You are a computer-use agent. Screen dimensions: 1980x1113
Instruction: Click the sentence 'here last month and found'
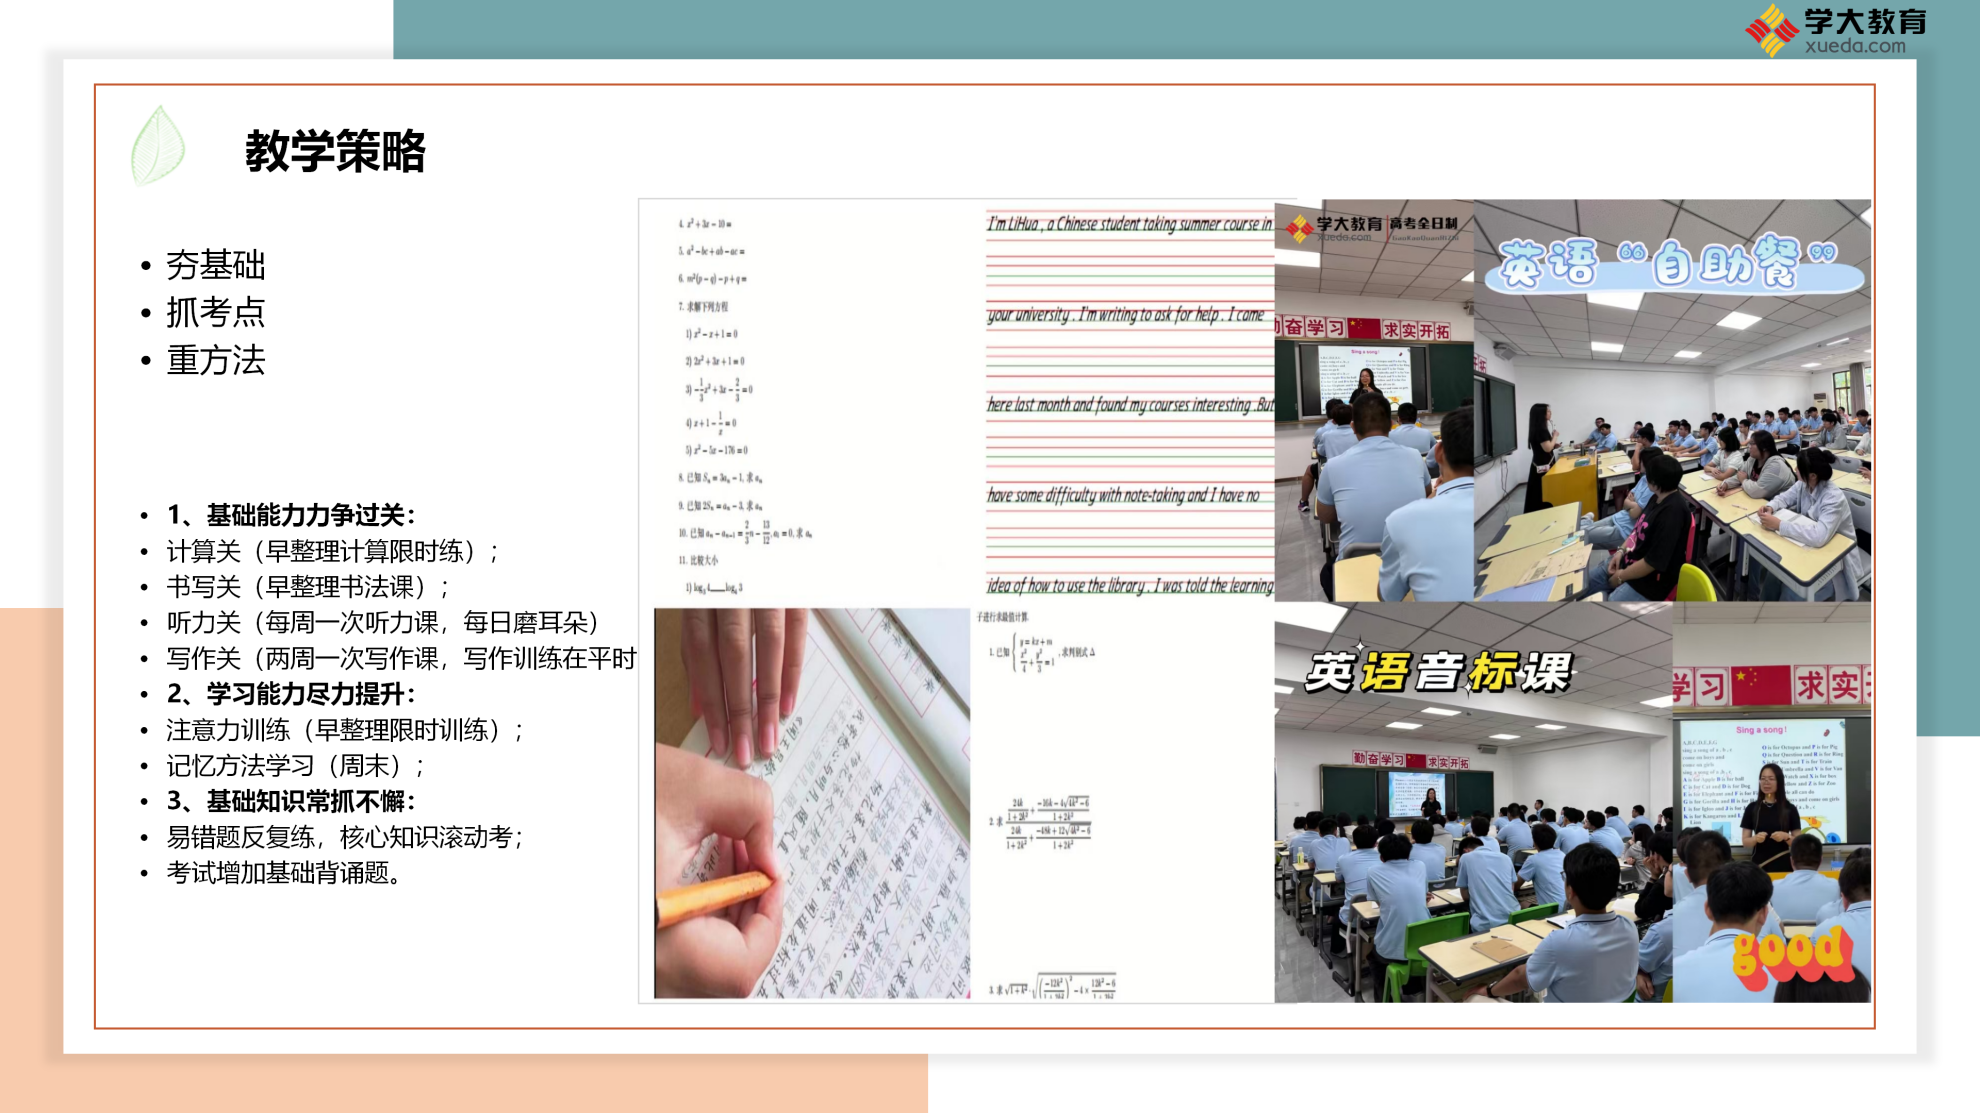(x=1130, y=405)
